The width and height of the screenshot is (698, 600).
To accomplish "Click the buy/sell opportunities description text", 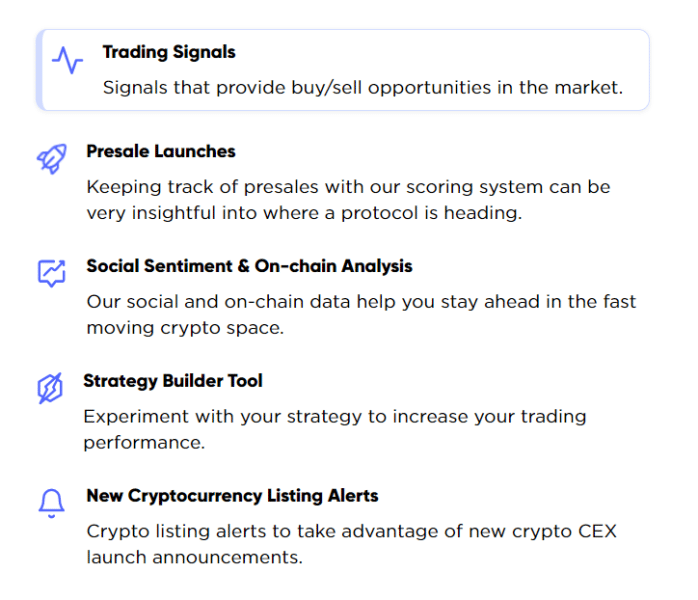I will [x=362, y=88].
